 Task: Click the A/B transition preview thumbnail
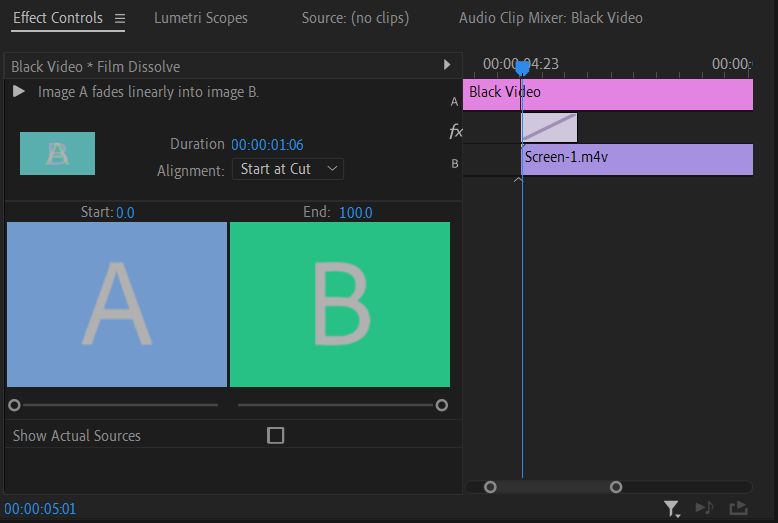57,153
